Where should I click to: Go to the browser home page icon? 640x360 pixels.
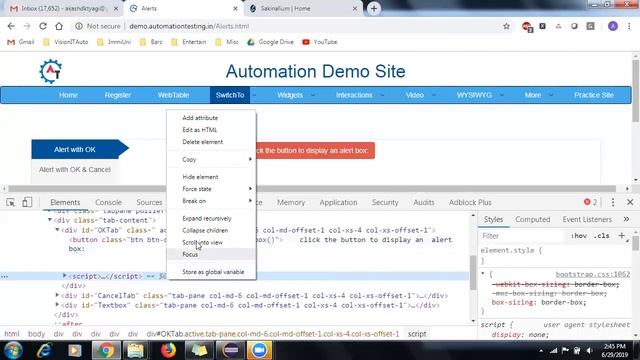(59, 26)
